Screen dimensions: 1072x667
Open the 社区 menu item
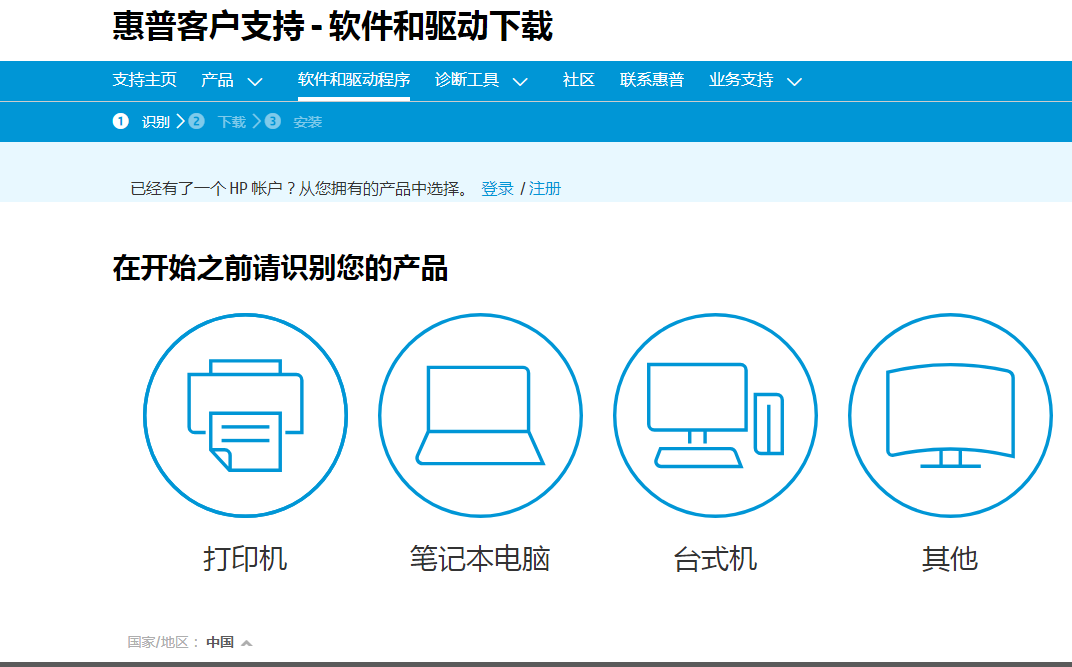(x=578, y=81)
